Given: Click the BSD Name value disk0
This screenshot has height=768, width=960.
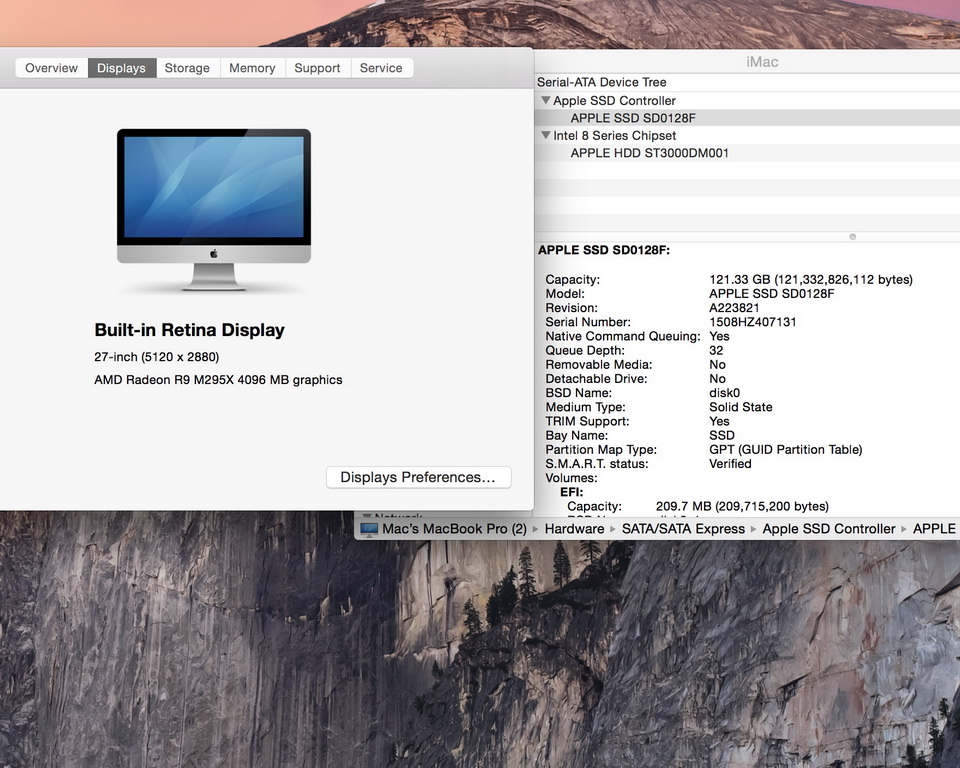Looking at the screenshot, I should (724, 393).
